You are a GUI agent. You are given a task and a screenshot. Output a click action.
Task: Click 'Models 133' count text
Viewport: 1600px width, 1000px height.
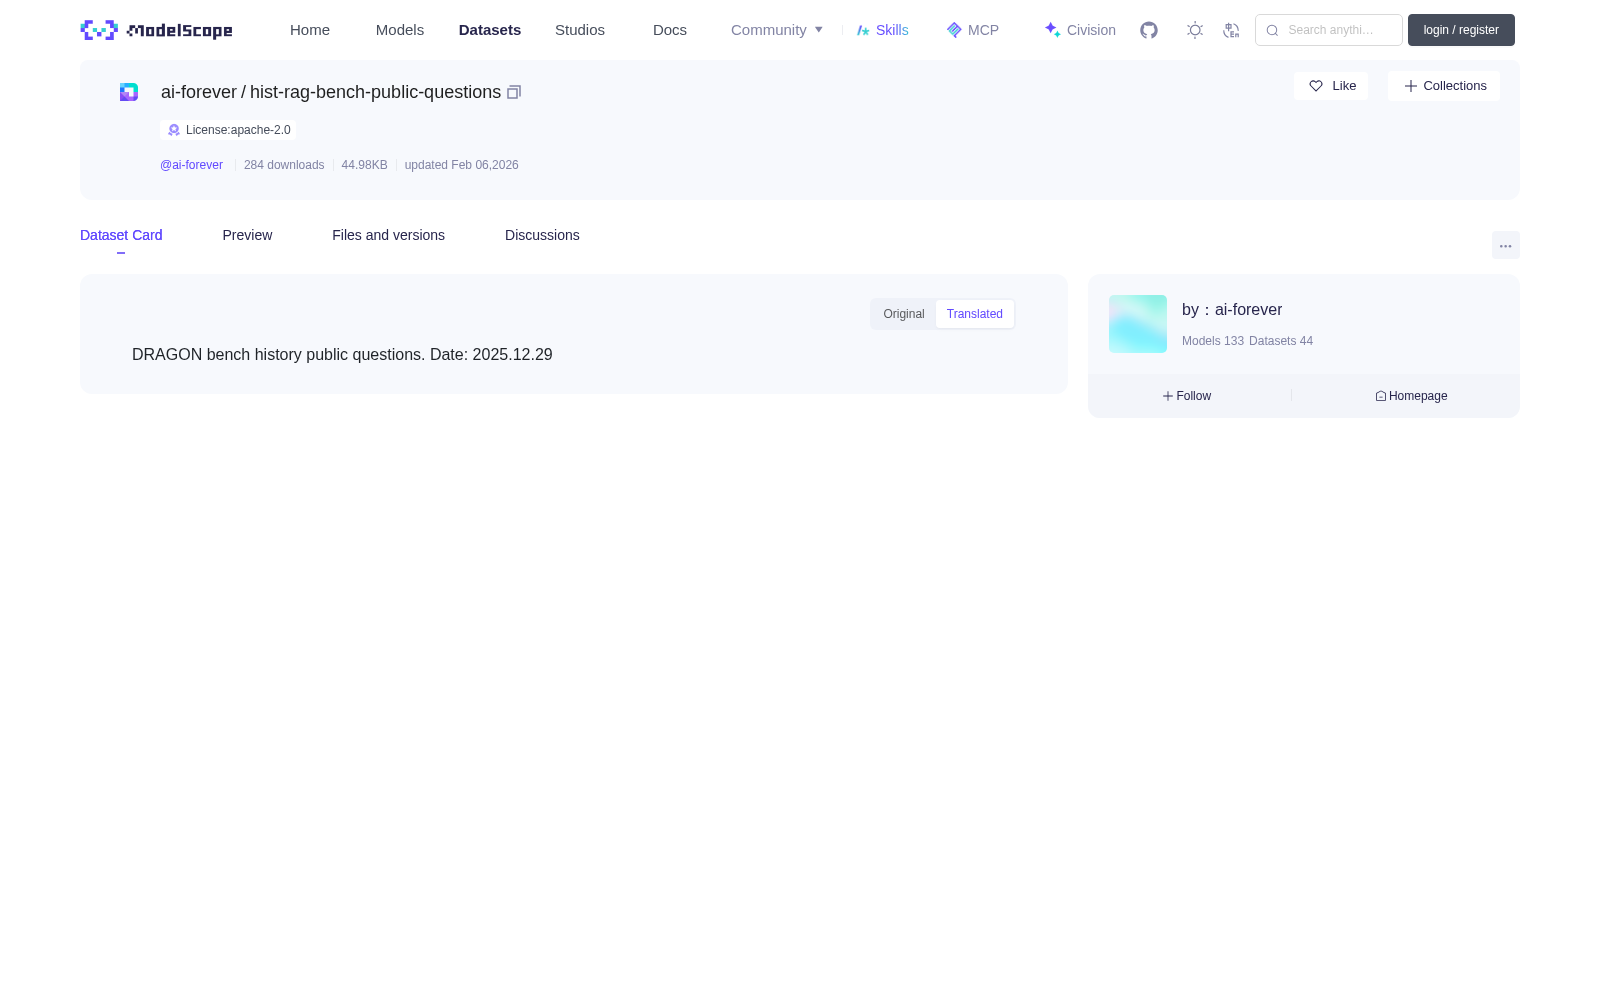click(x=1213, y=341)
